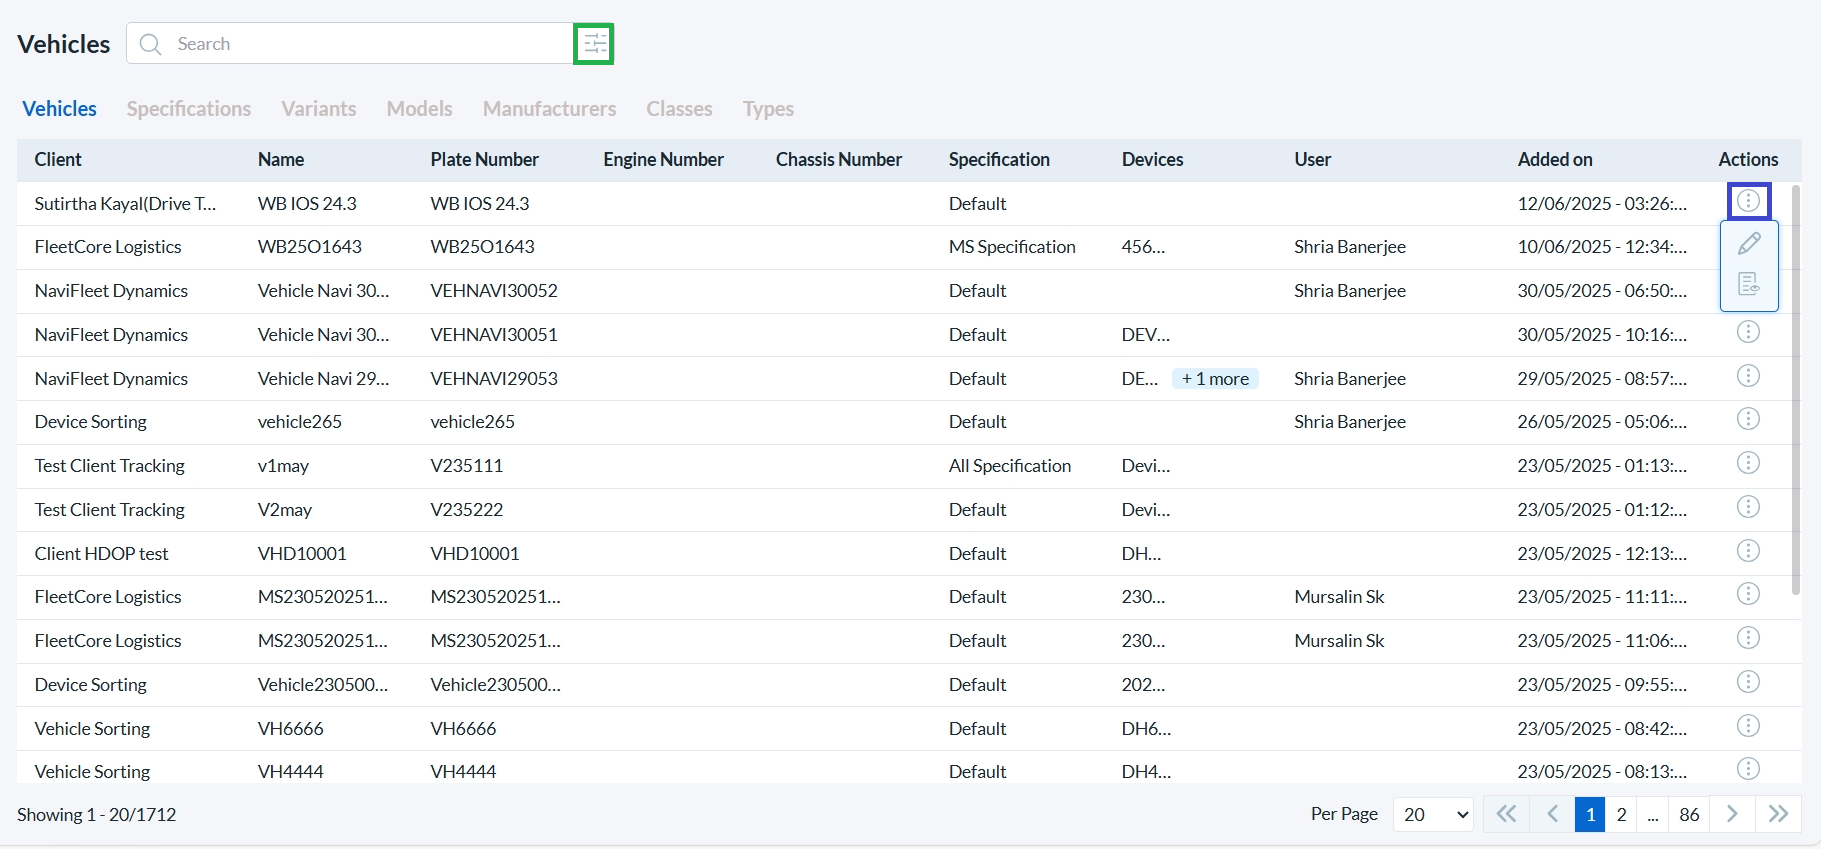This screenshot has width=1821, height=849.
Task: Open actions menu for vehicle265 row
Action: 1748,420
